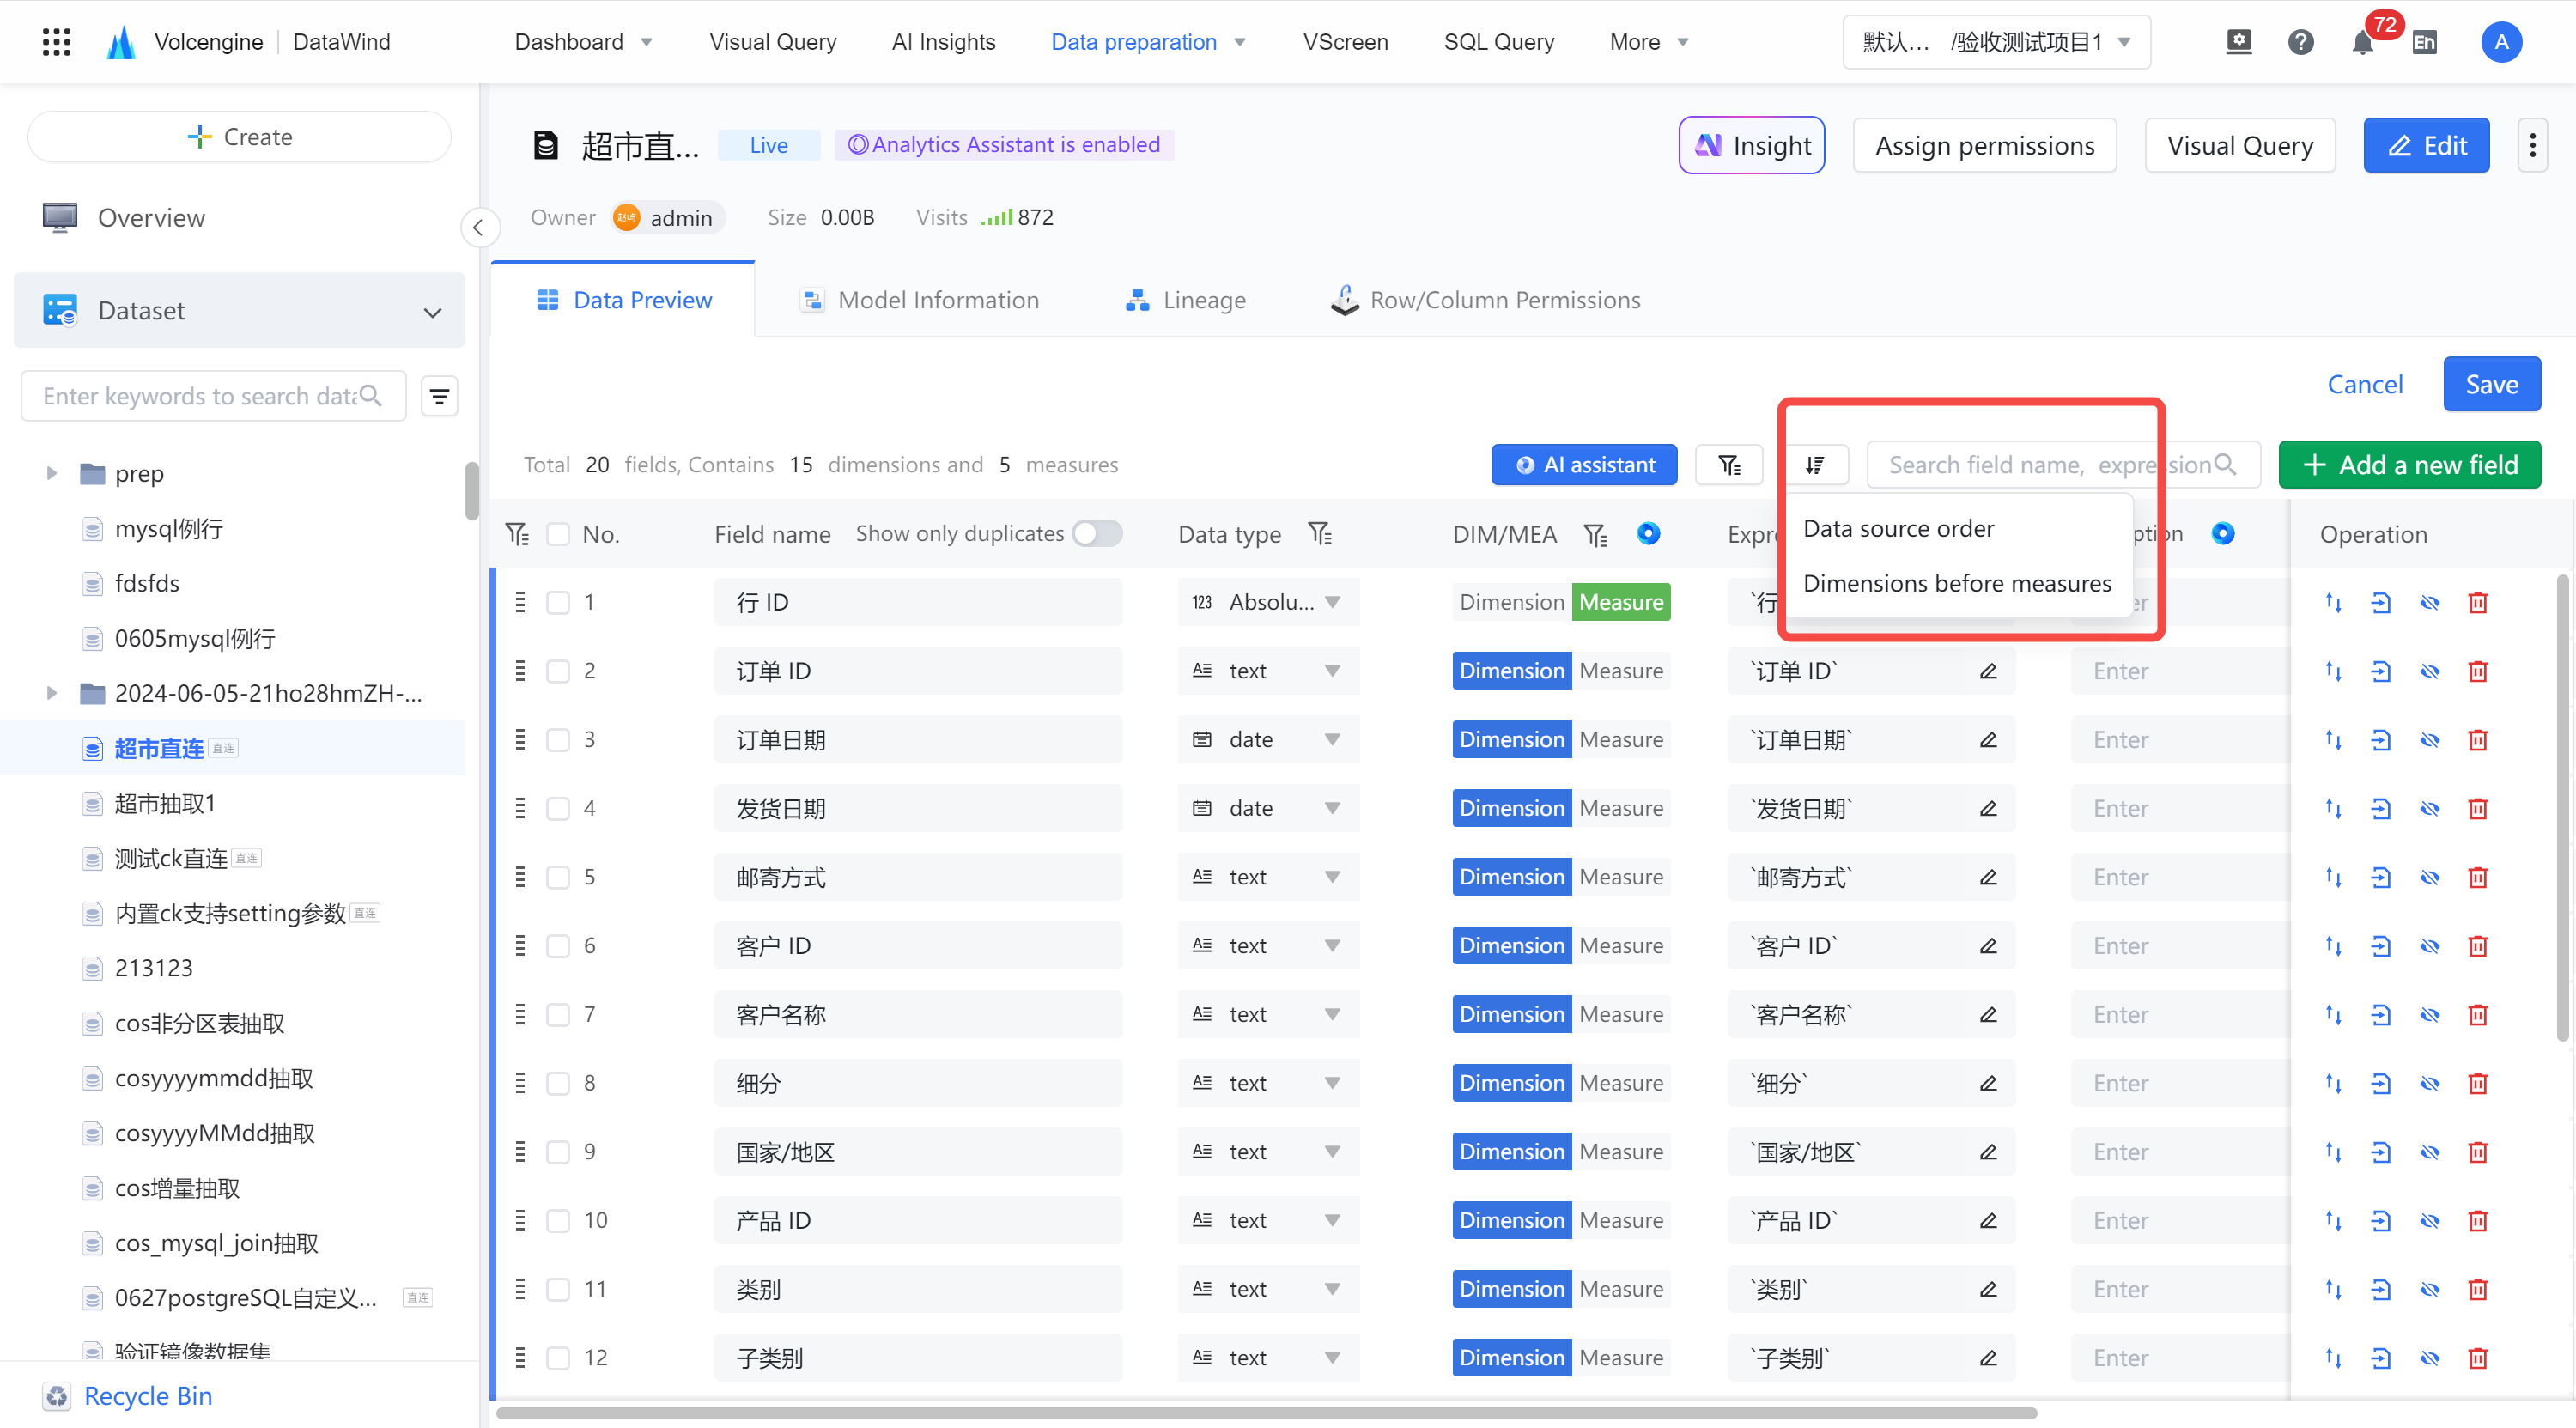2576x1428 pixels.
Task: Open more options vertical dots menu
Action: pyautogui.click(x=2532, y=145)
